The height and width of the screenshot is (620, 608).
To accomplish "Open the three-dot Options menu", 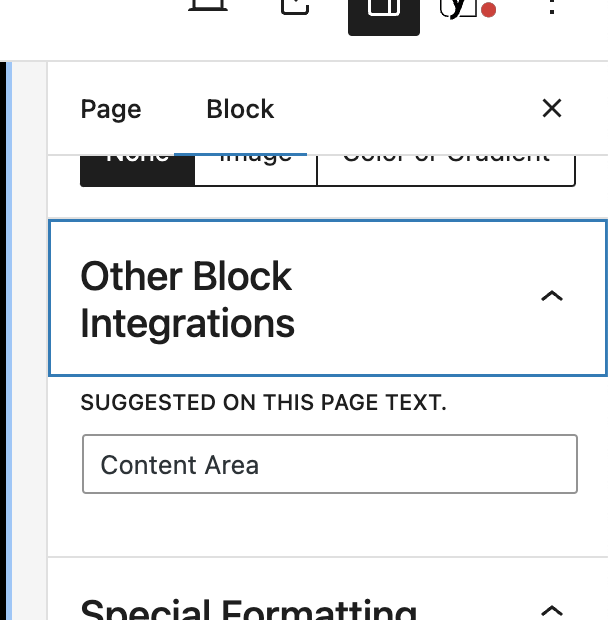I will point(552,8).
